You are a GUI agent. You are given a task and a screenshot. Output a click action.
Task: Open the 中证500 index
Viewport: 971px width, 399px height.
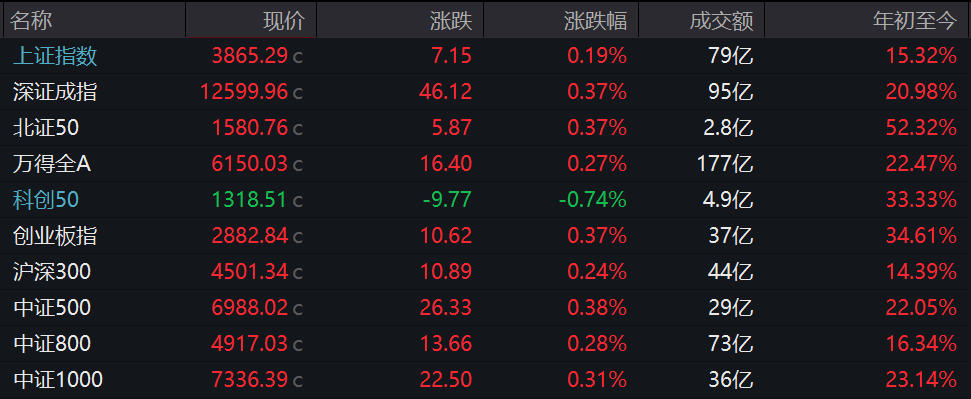(51, 308)
